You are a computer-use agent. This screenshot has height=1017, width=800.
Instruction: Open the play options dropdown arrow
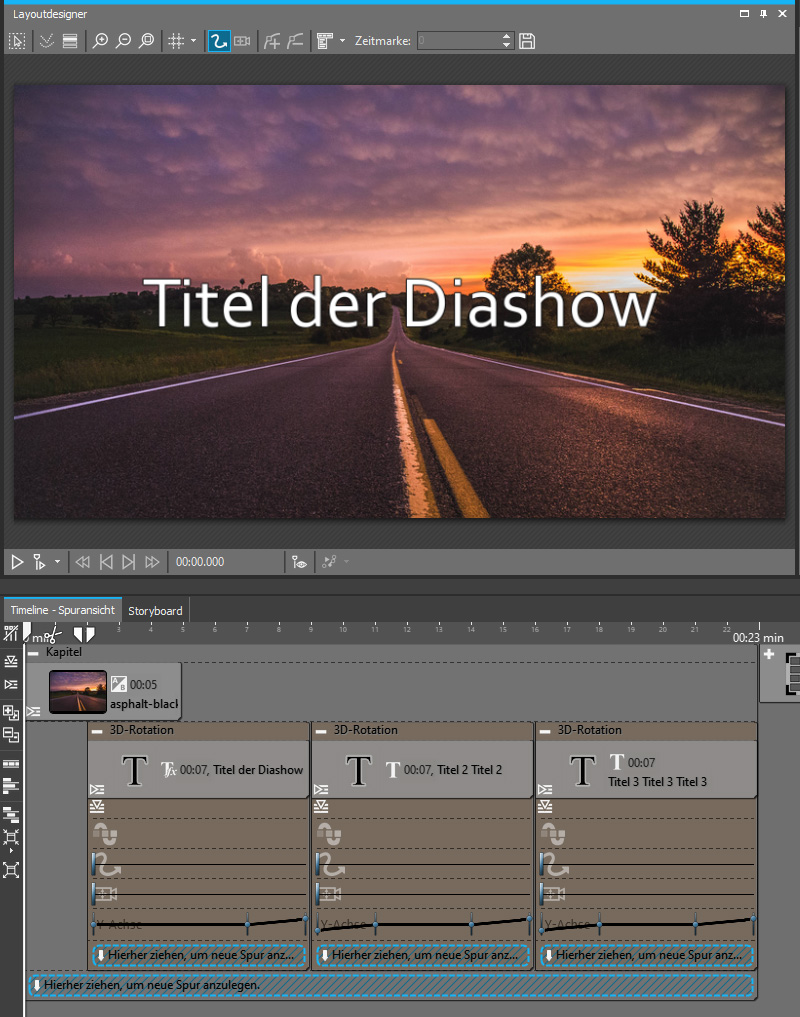point(57,562)
